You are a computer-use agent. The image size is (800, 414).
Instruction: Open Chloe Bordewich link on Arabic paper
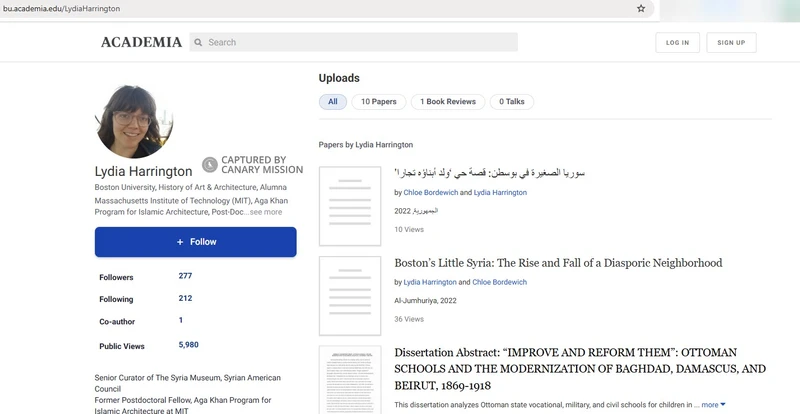click(x=431, y=192)
